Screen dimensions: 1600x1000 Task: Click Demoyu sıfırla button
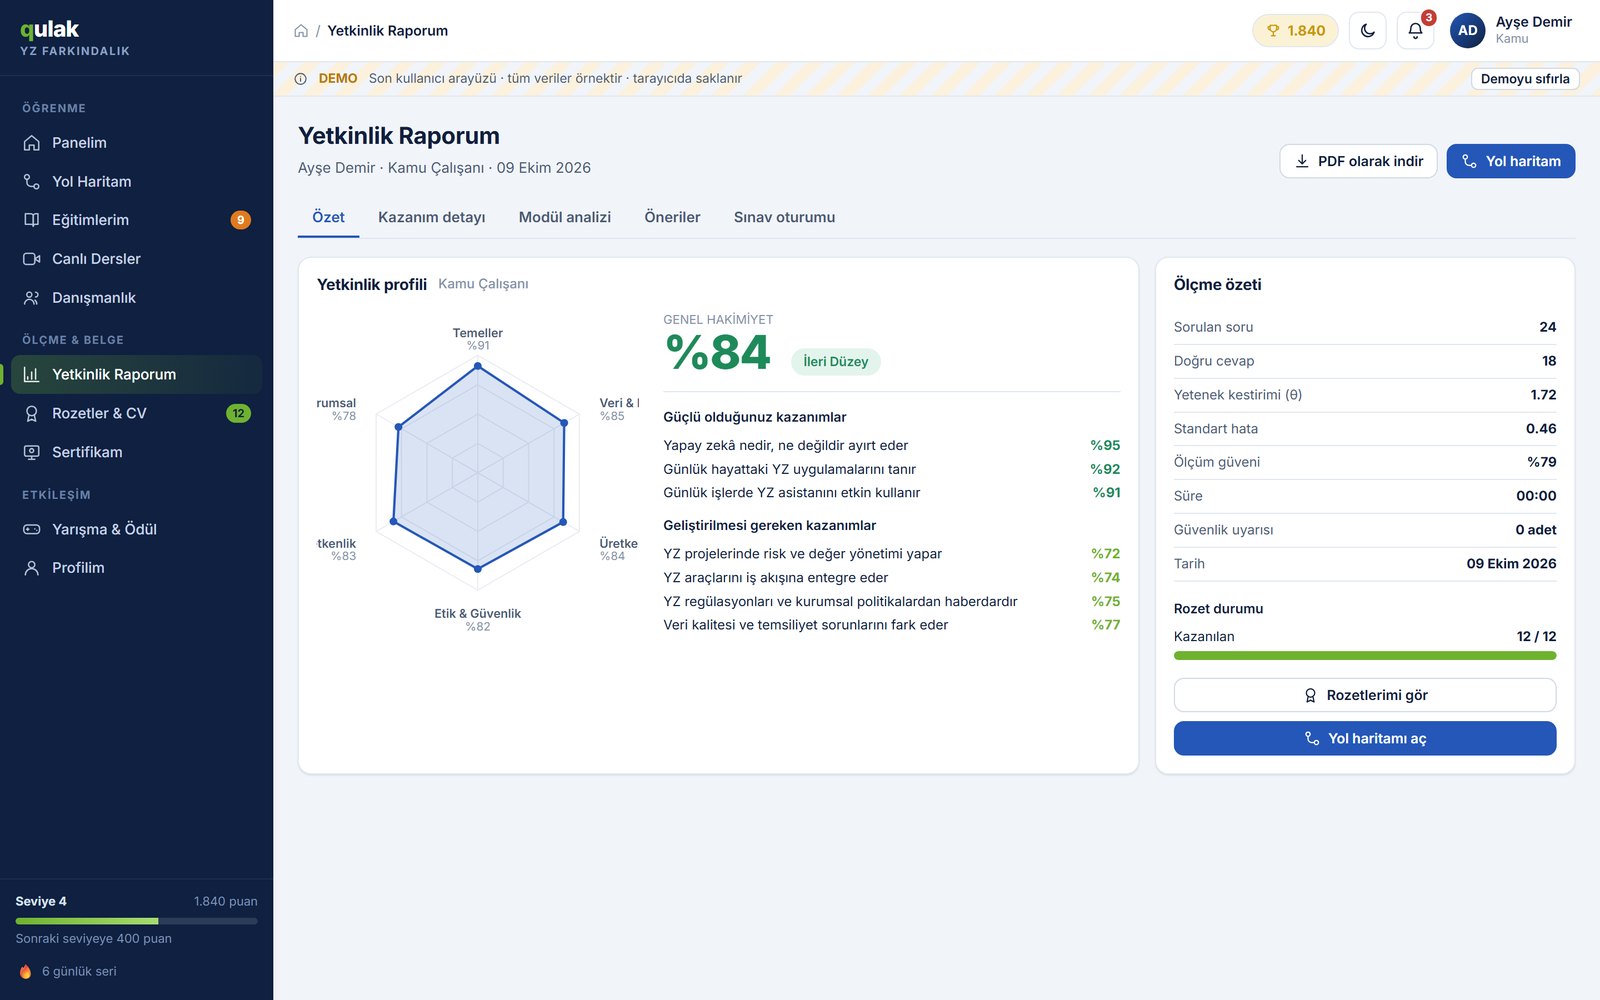[1525, 79]
